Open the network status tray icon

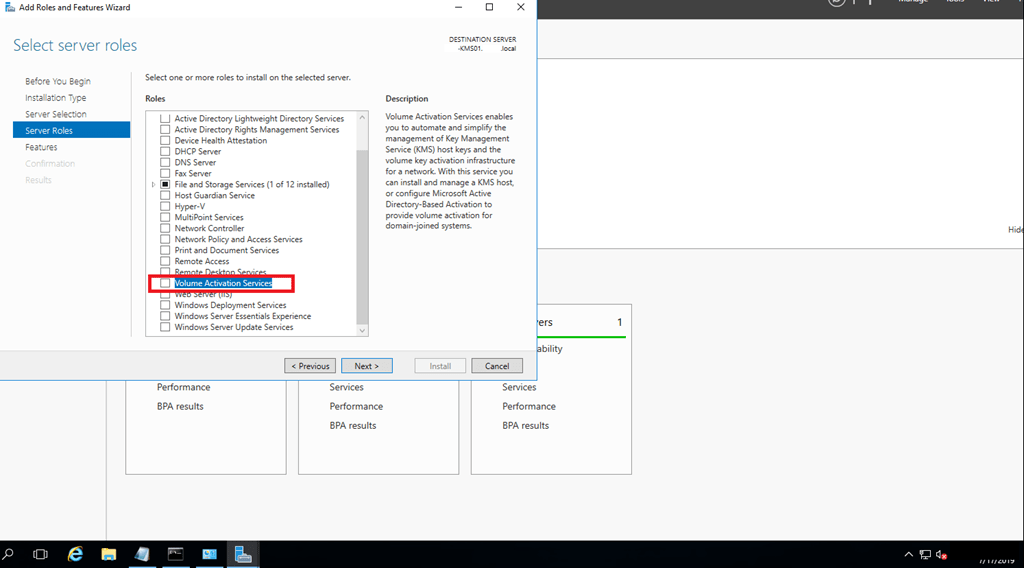925,554
